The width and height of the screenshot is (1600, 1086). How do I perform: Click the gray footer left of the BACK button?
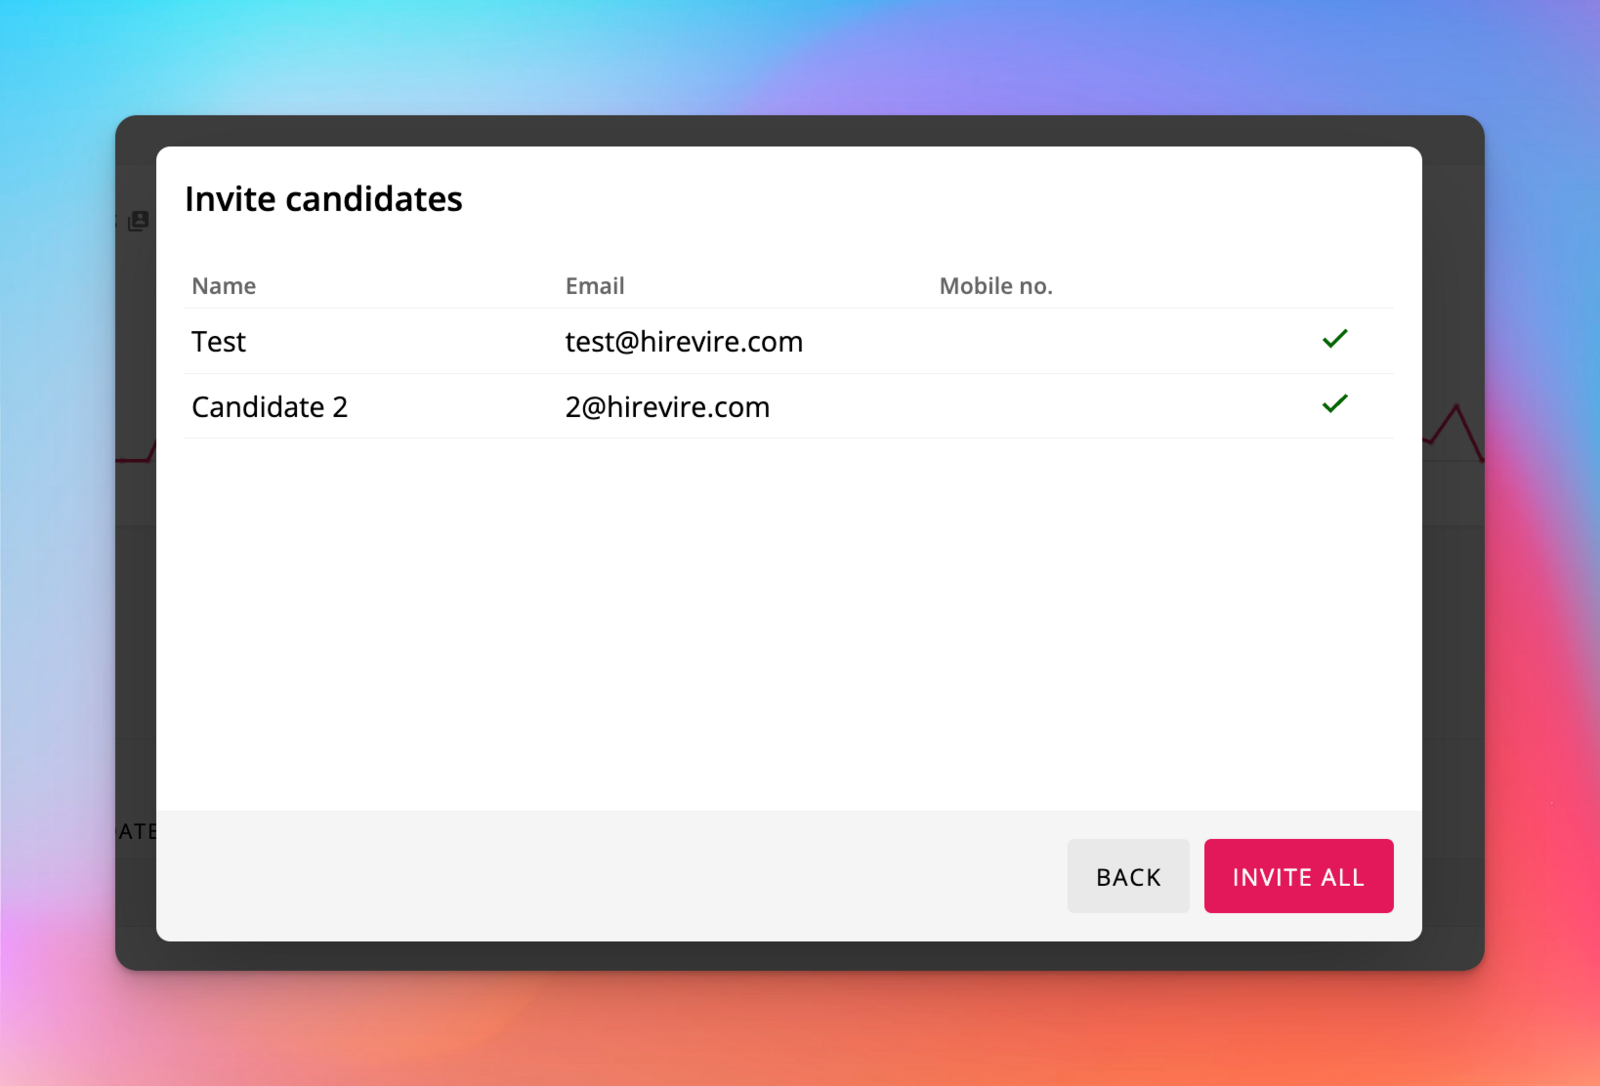click(x=600, y=876)
